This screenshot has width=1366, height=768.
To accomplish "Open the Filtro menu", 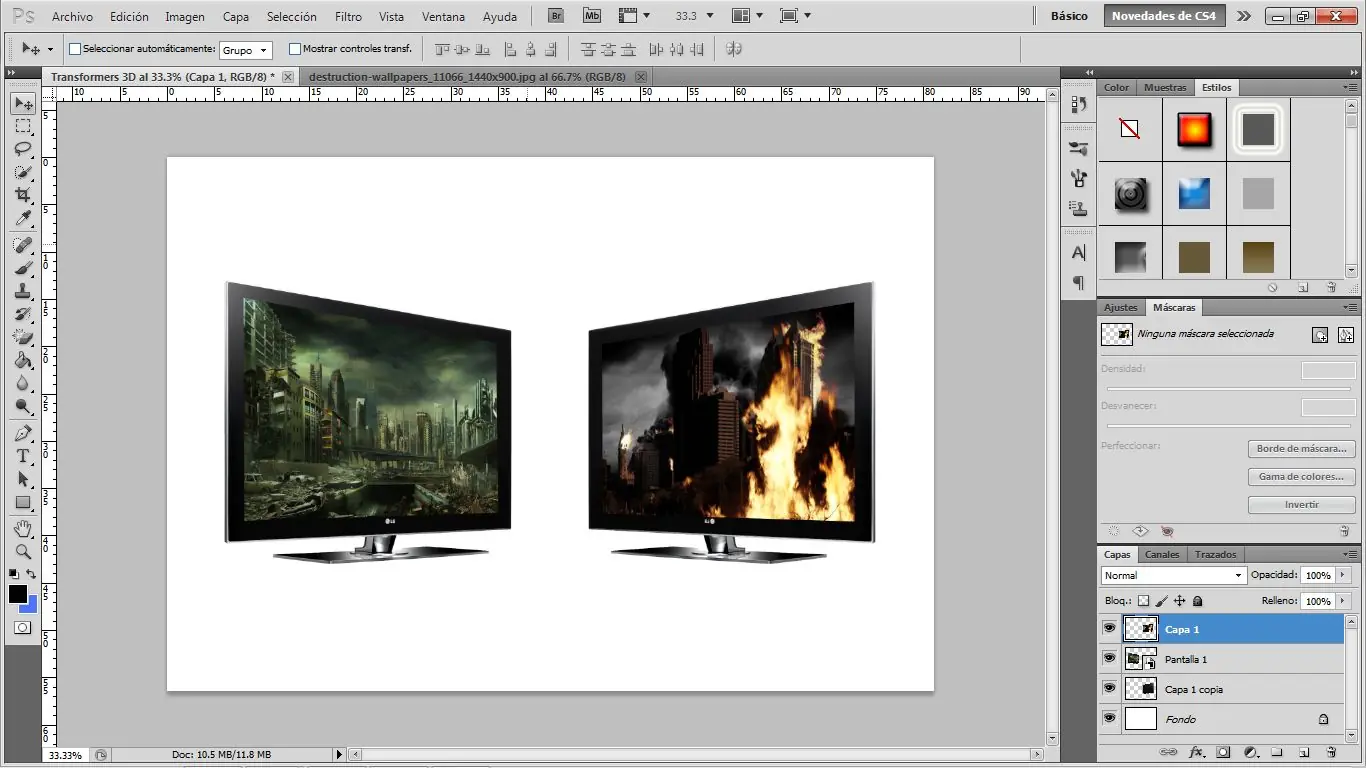I will (349, 17).
